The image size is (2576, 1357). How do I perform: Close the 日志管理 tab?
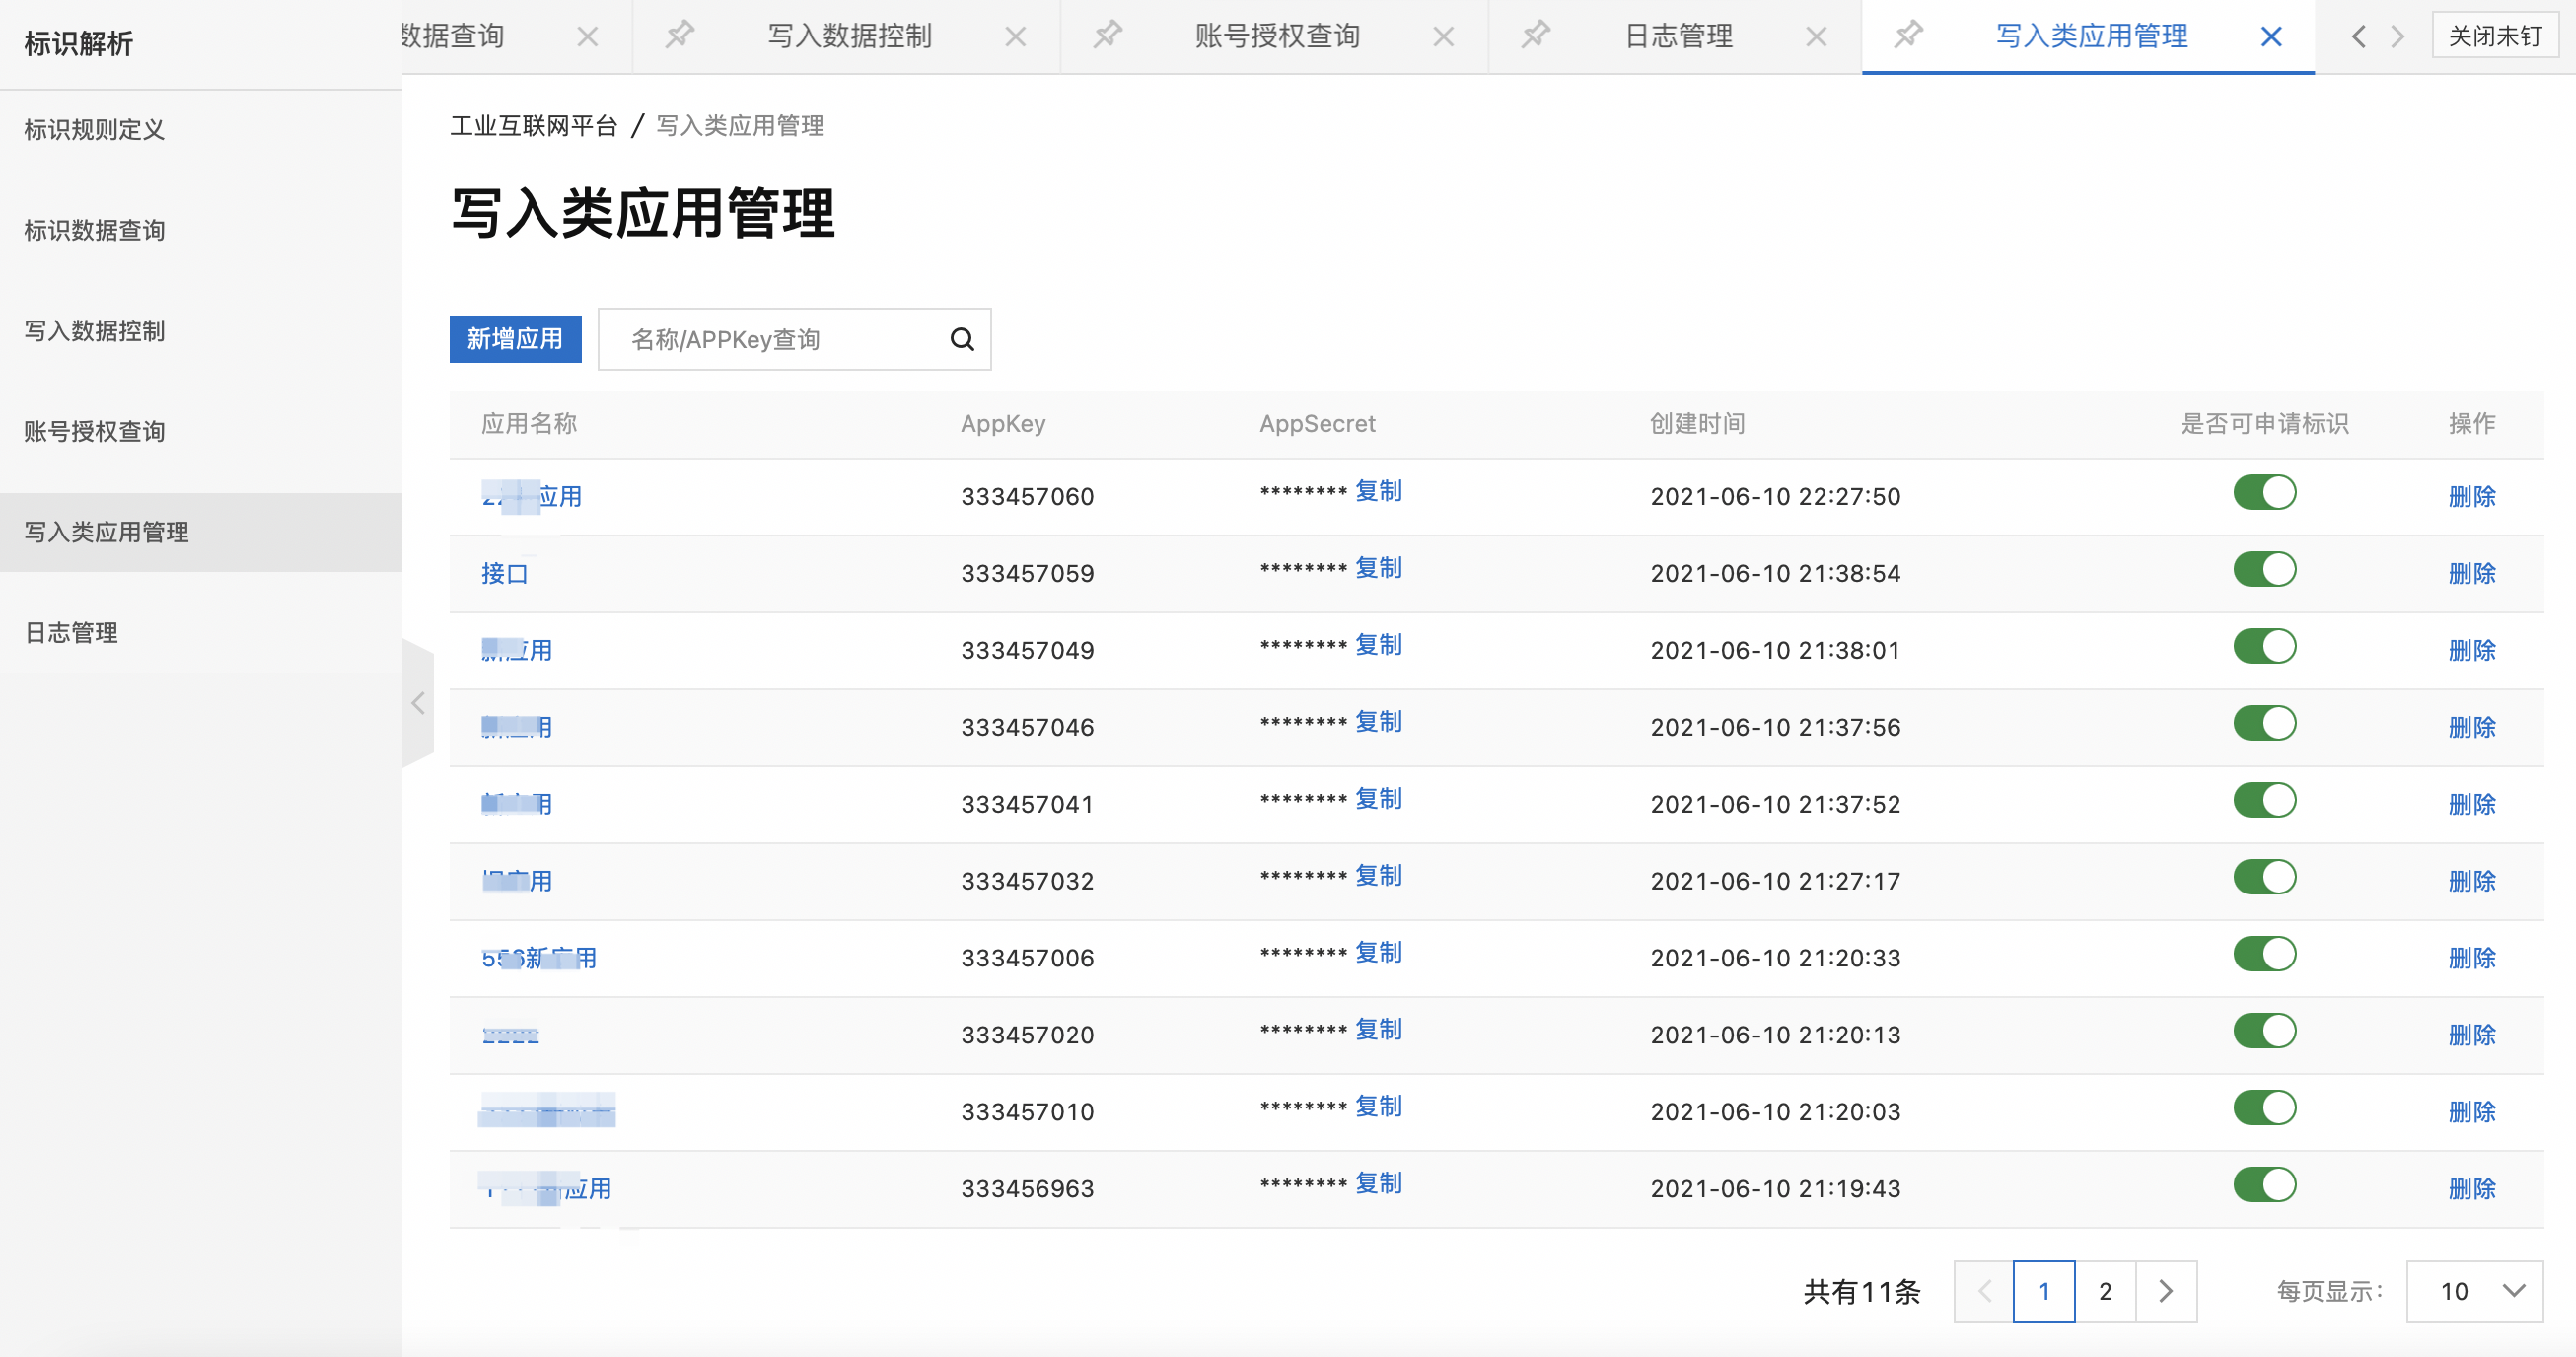(1817, 37)
